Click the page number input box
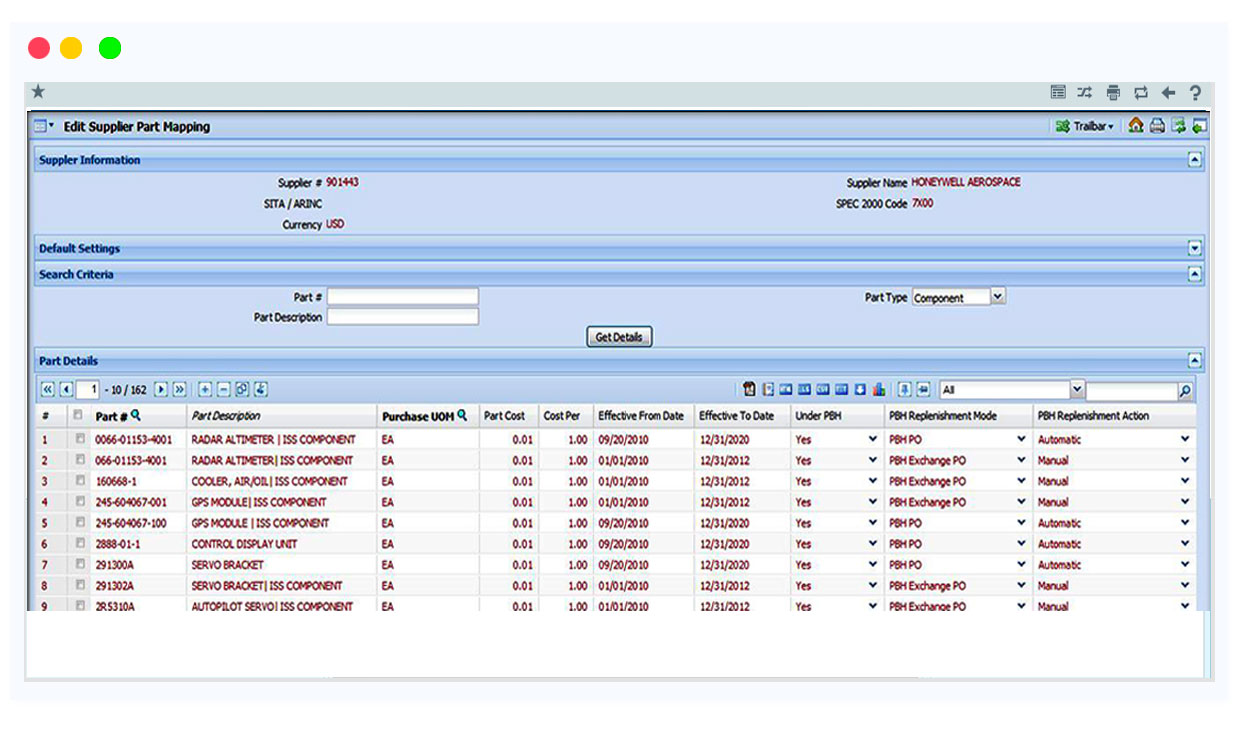 (x=89, y=389)
